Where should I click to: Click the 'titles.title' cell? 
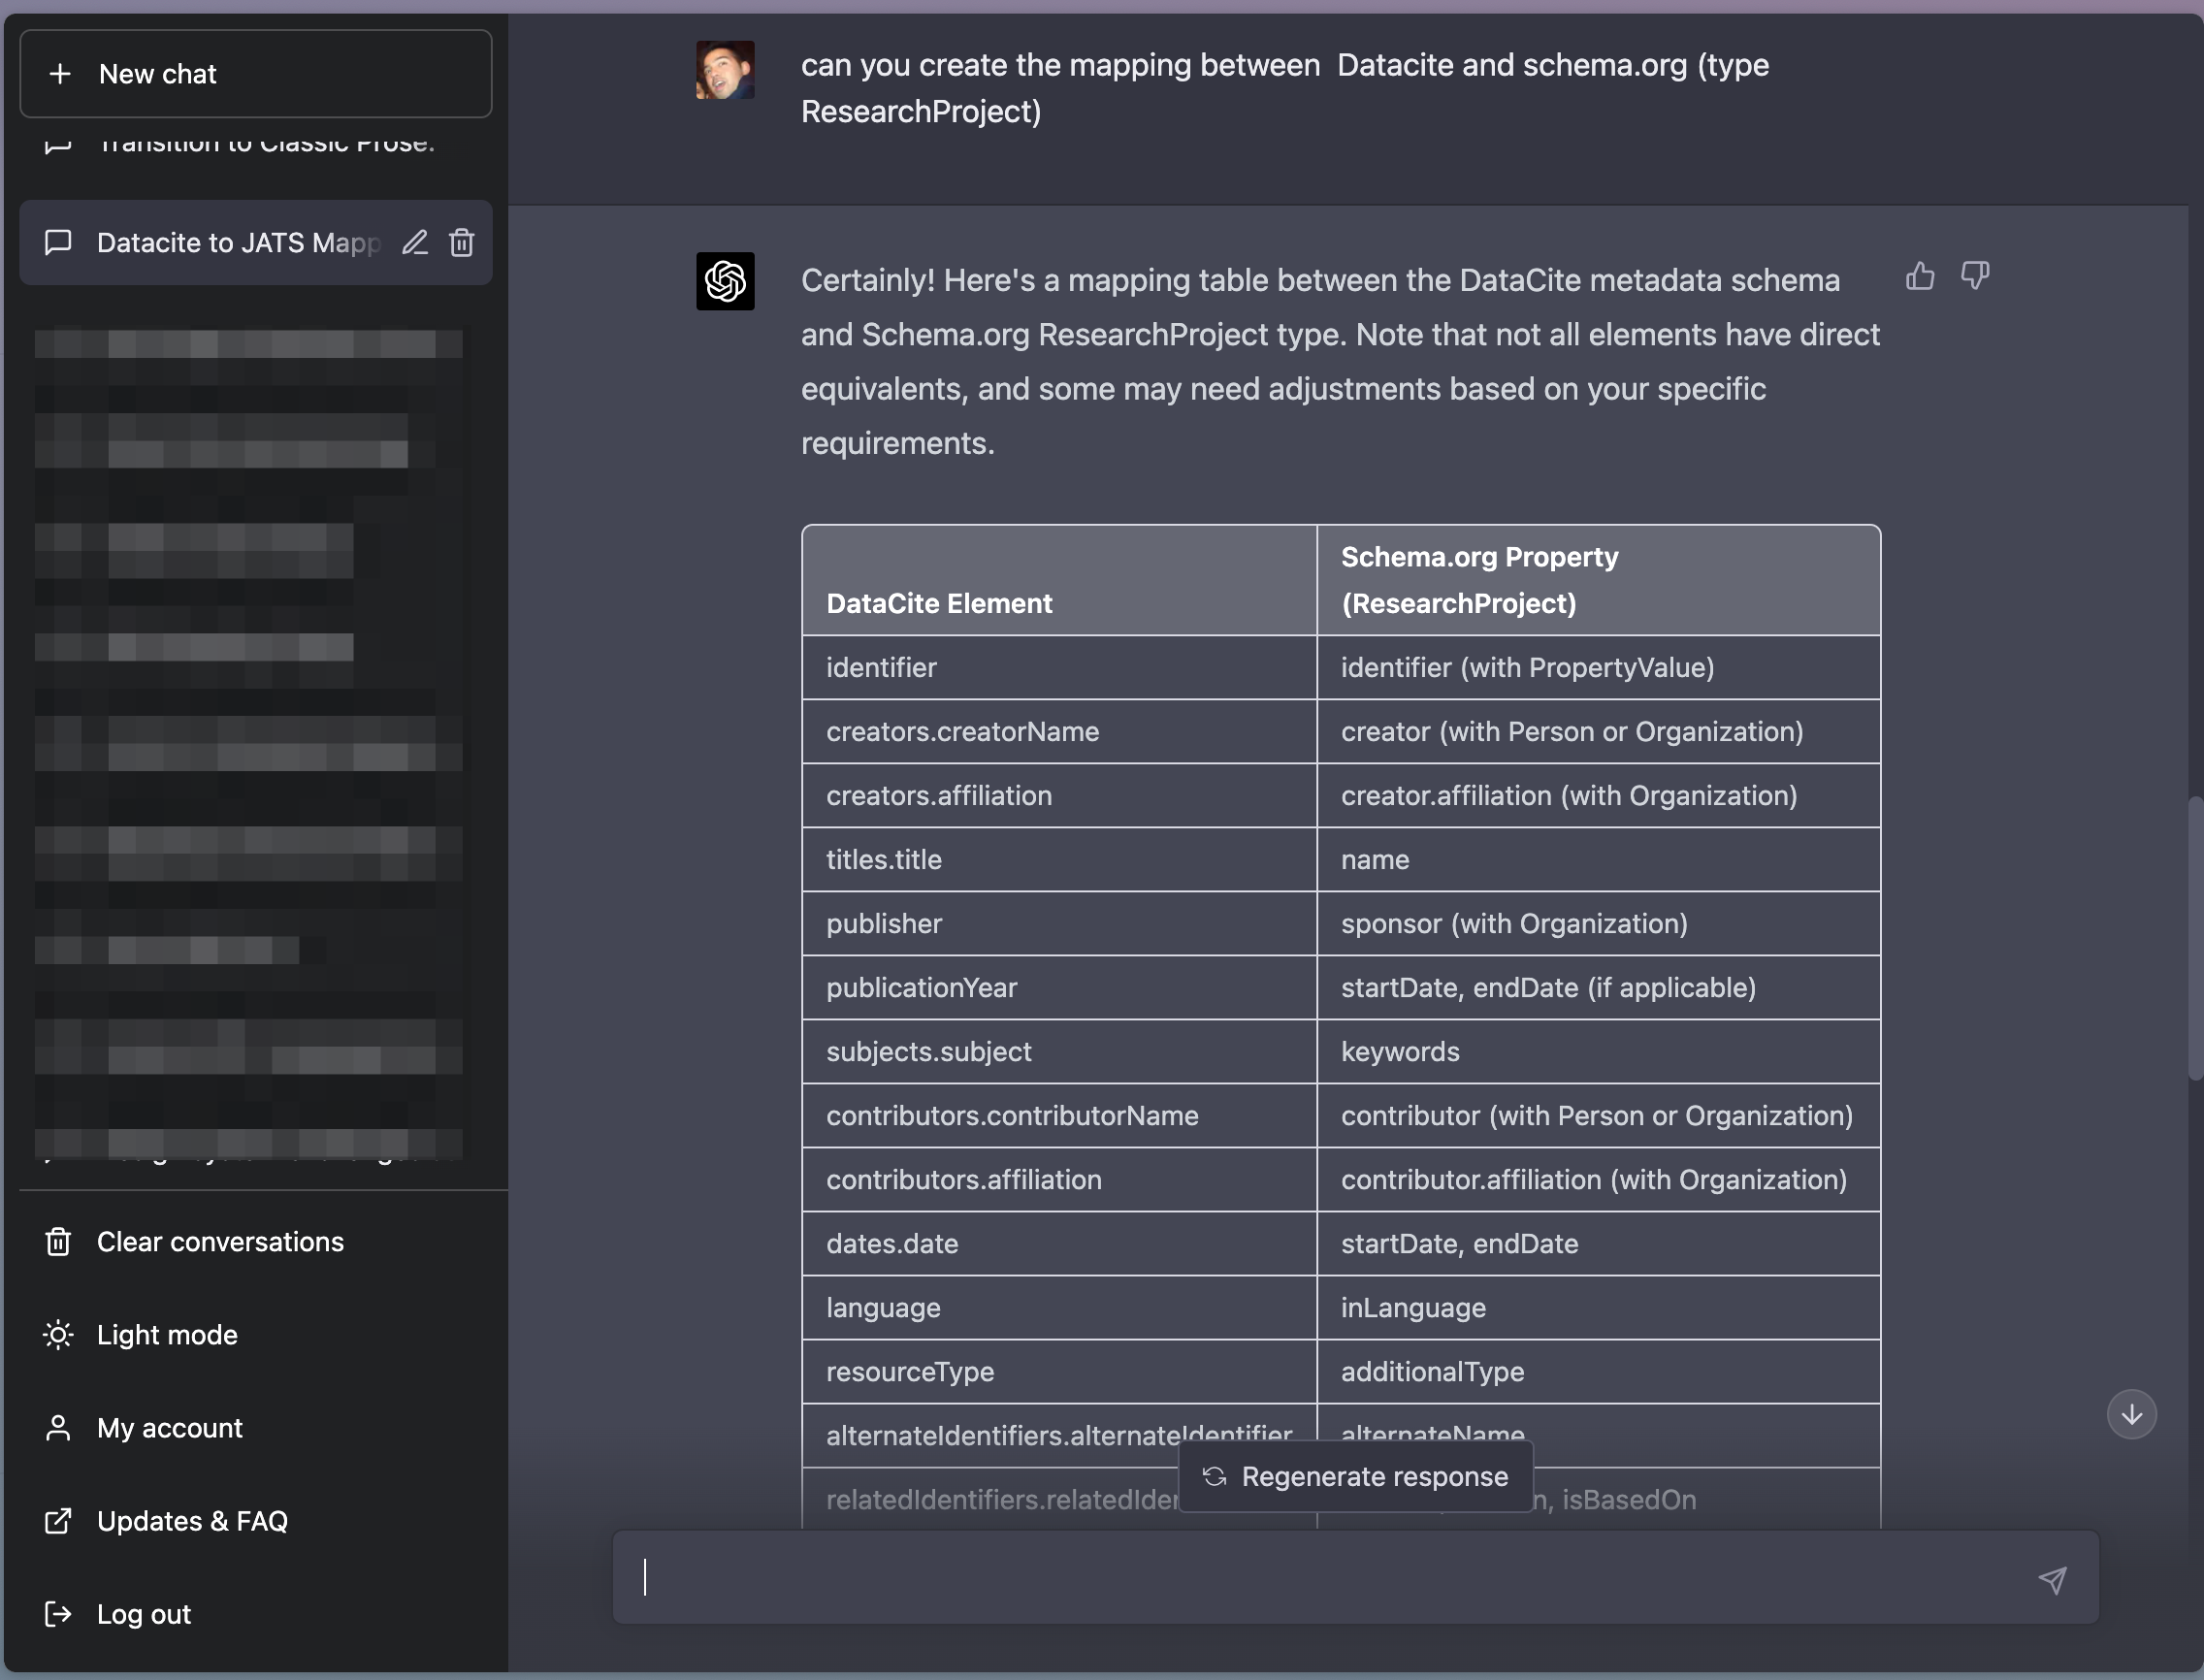click(1059, 860)
